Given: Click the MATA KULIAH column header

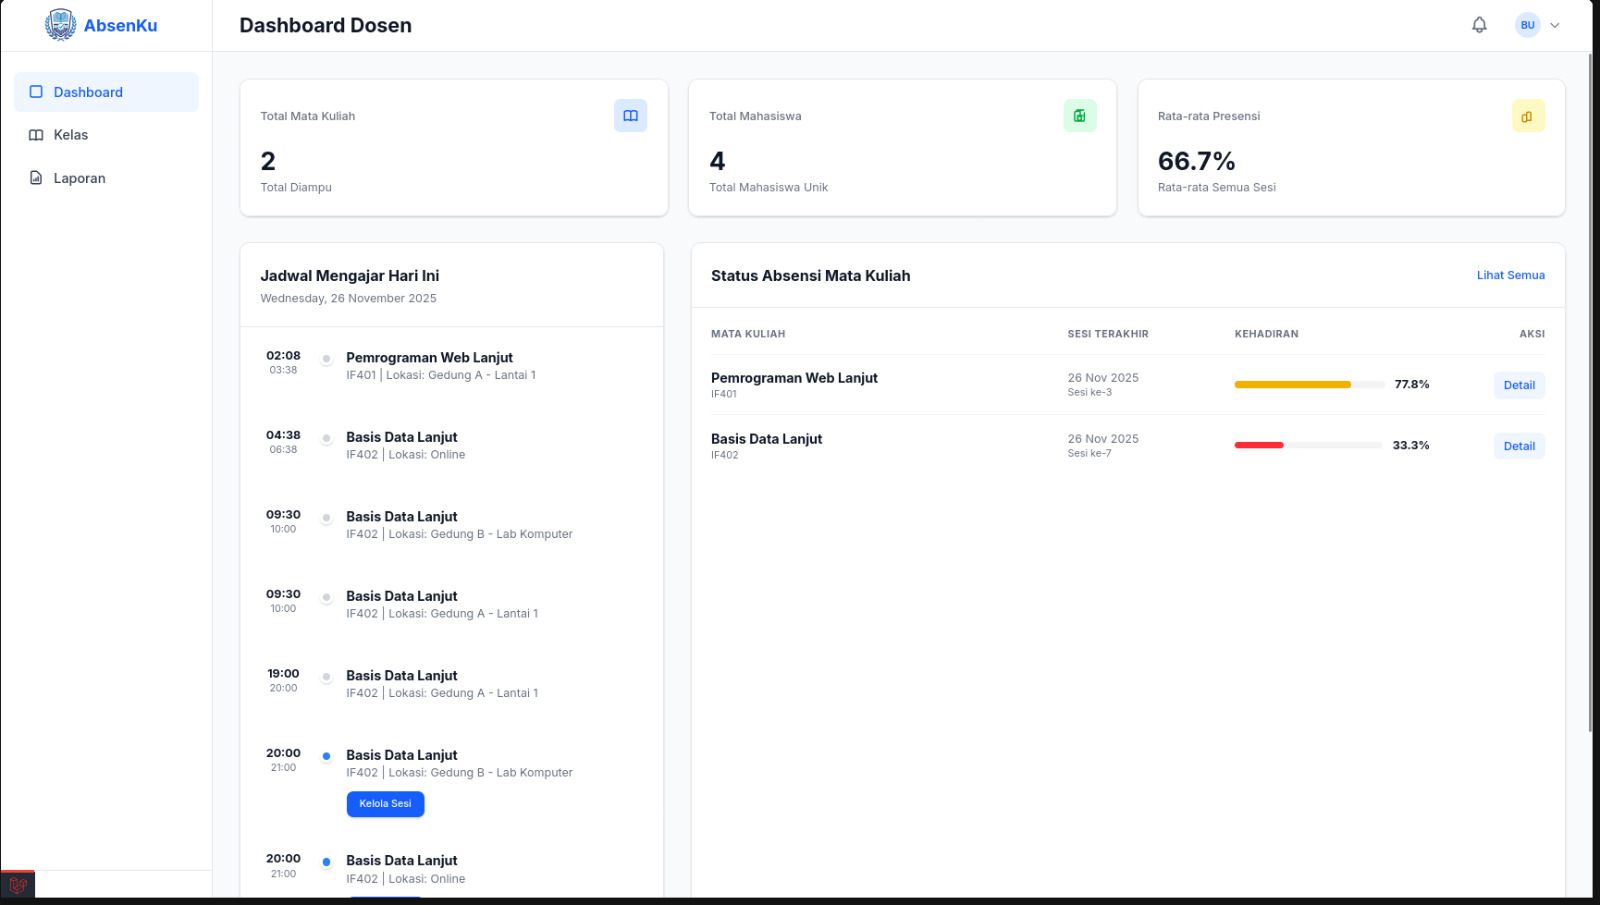Looking at the screenshot, I should coord(748,334).
